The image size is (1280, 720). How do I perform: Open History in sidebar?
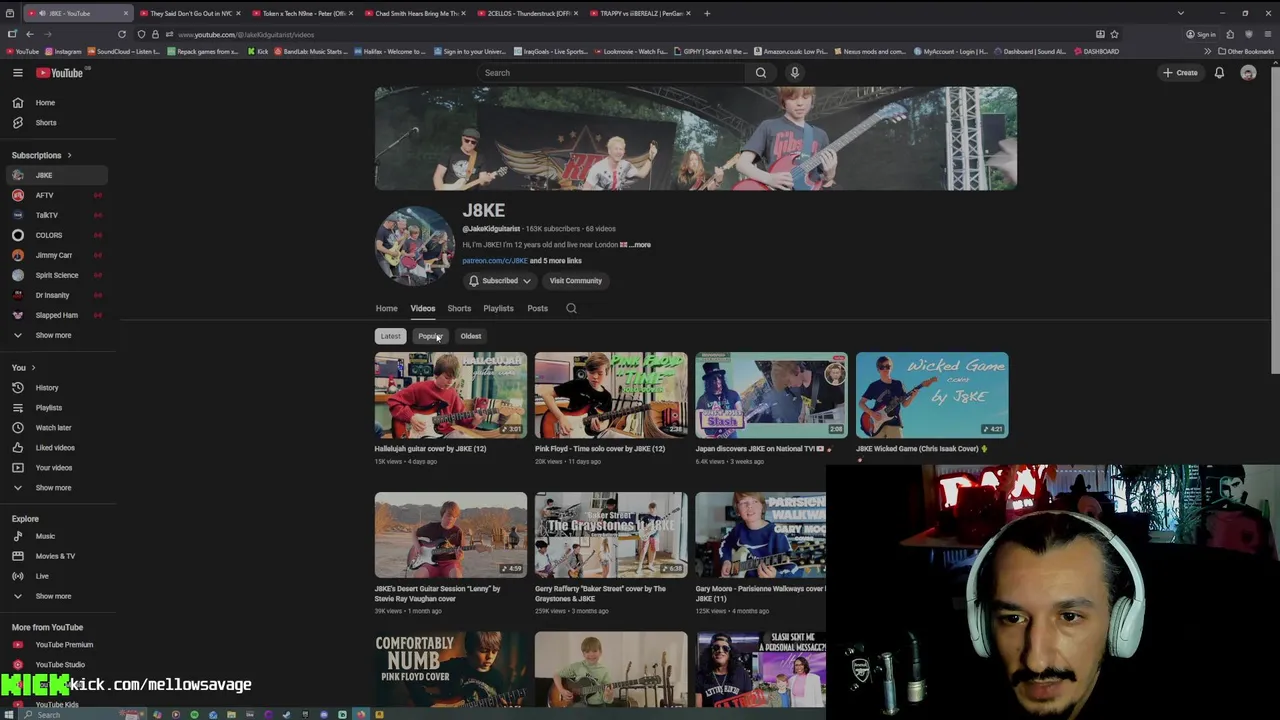pos(58,388)
